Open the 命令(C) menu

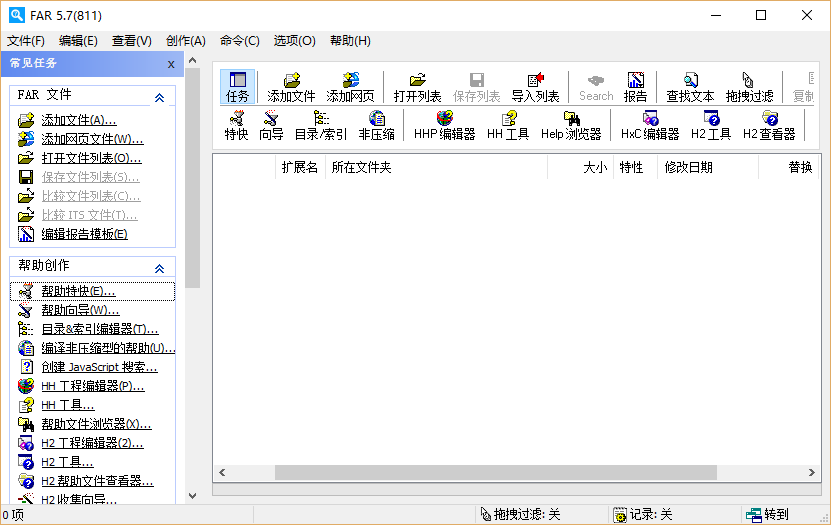pyautogui.click(x=240, y=41)
